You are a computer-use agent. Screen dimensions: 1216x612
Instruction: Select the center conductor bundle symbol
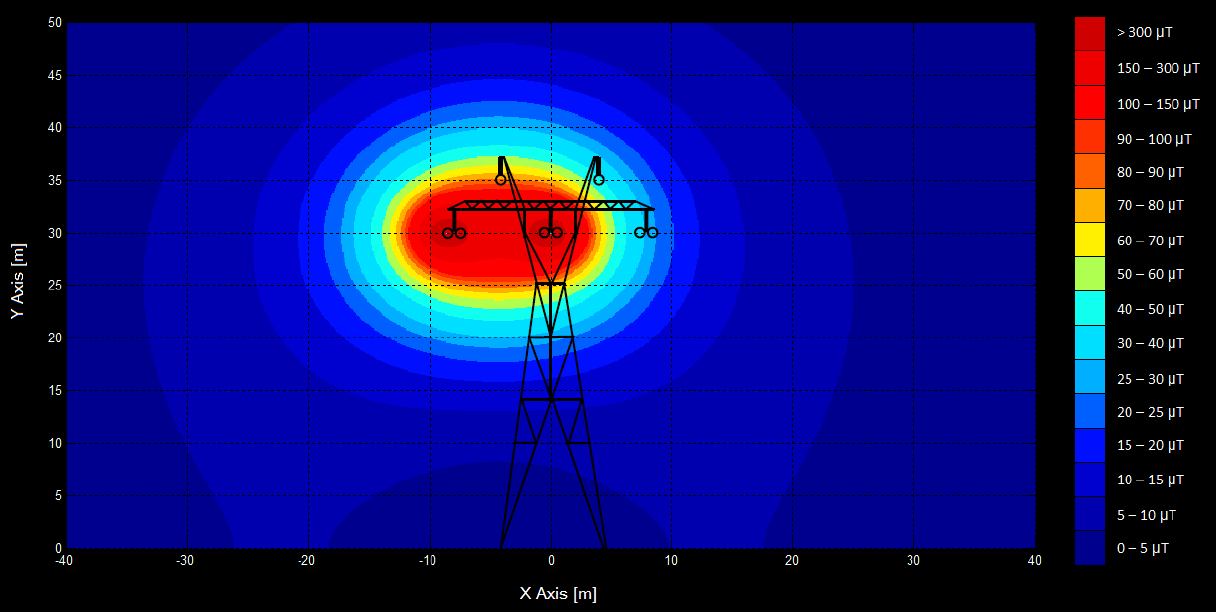550,230
